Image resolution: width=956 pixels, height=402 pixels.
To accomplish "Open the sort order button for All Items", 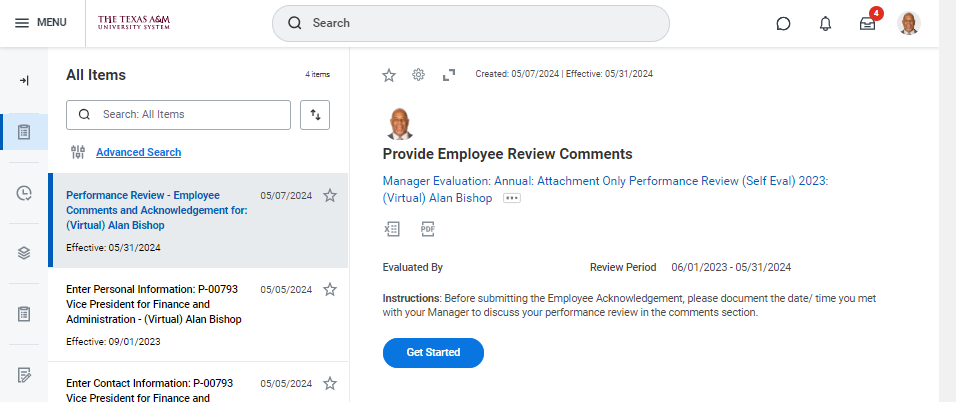I will coord(315,114).
